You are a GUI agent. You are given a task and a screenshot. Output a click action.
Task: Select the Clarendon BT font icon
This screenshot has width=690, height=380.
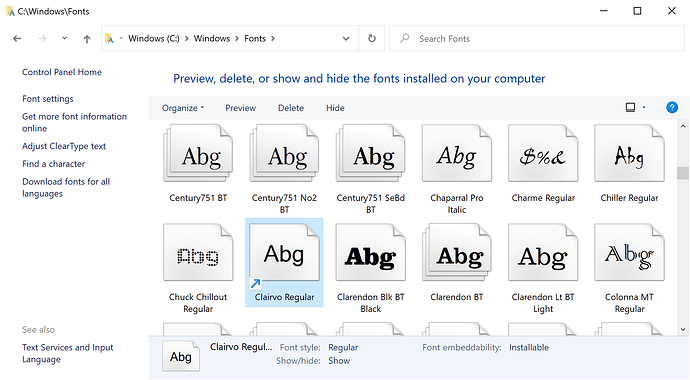457,252
